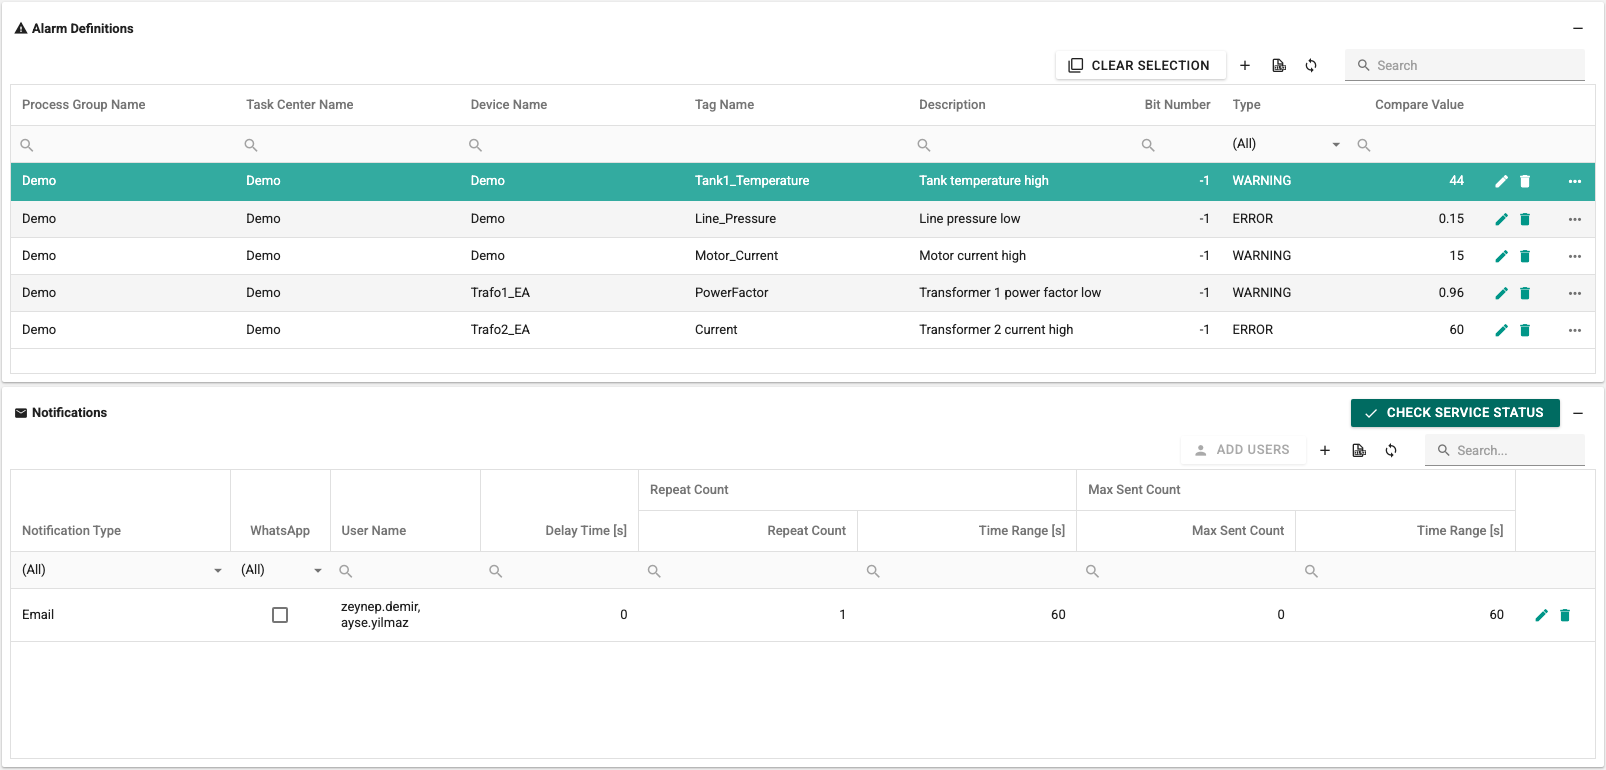Toggle WhatsApp checkbox for Email notification
Screen dimensions: 1606x770
pos(280,615)
